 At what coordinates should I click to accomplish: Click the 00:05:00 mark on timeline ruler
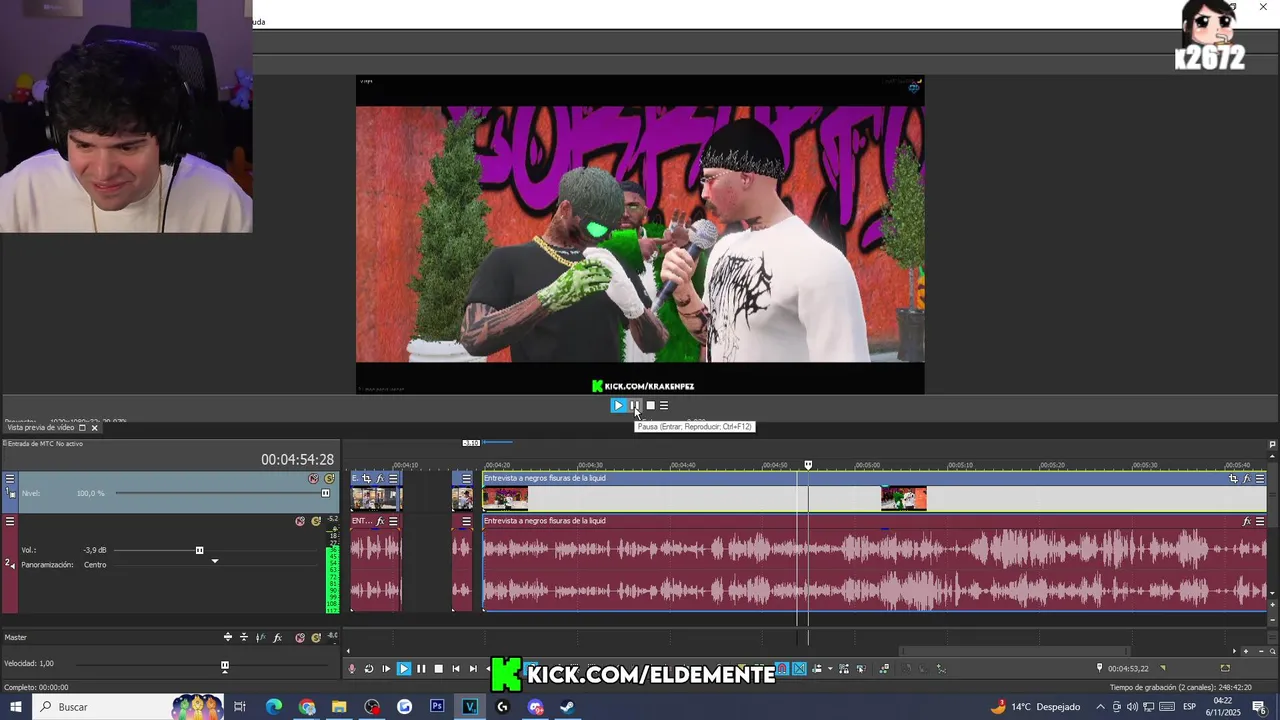point(868,465)
